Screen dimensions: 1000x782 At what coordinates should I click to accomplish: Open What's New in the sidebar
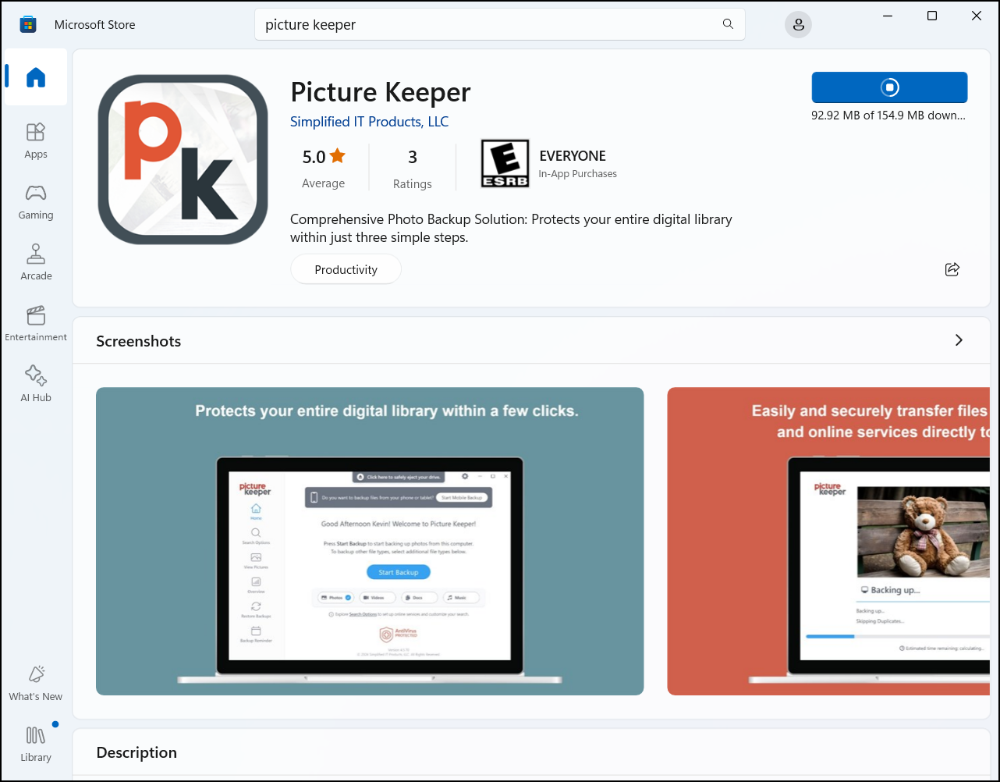click(x=36, y=683)
